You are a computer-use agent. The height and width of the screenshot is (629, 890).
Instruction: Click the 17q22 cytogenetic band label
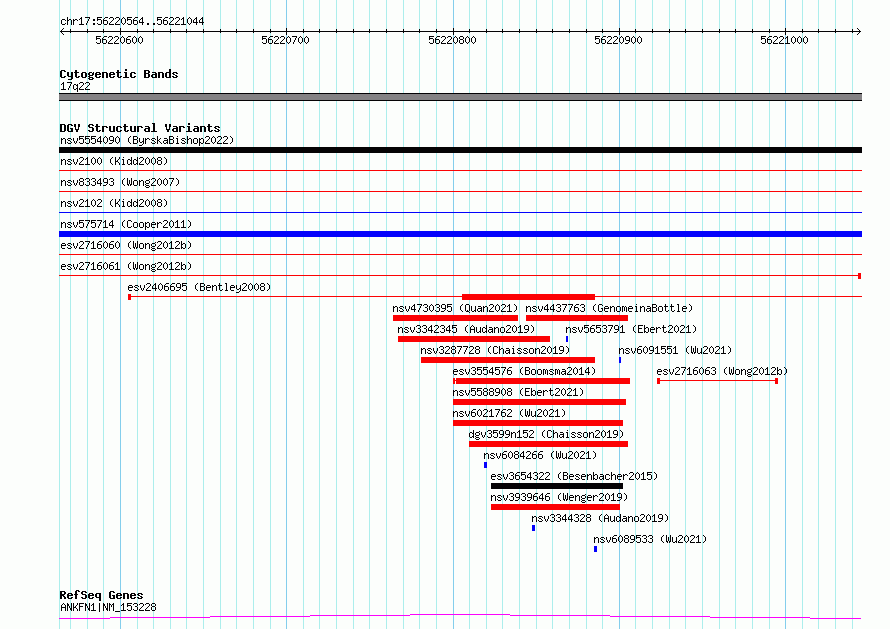[x=75, y=86]
